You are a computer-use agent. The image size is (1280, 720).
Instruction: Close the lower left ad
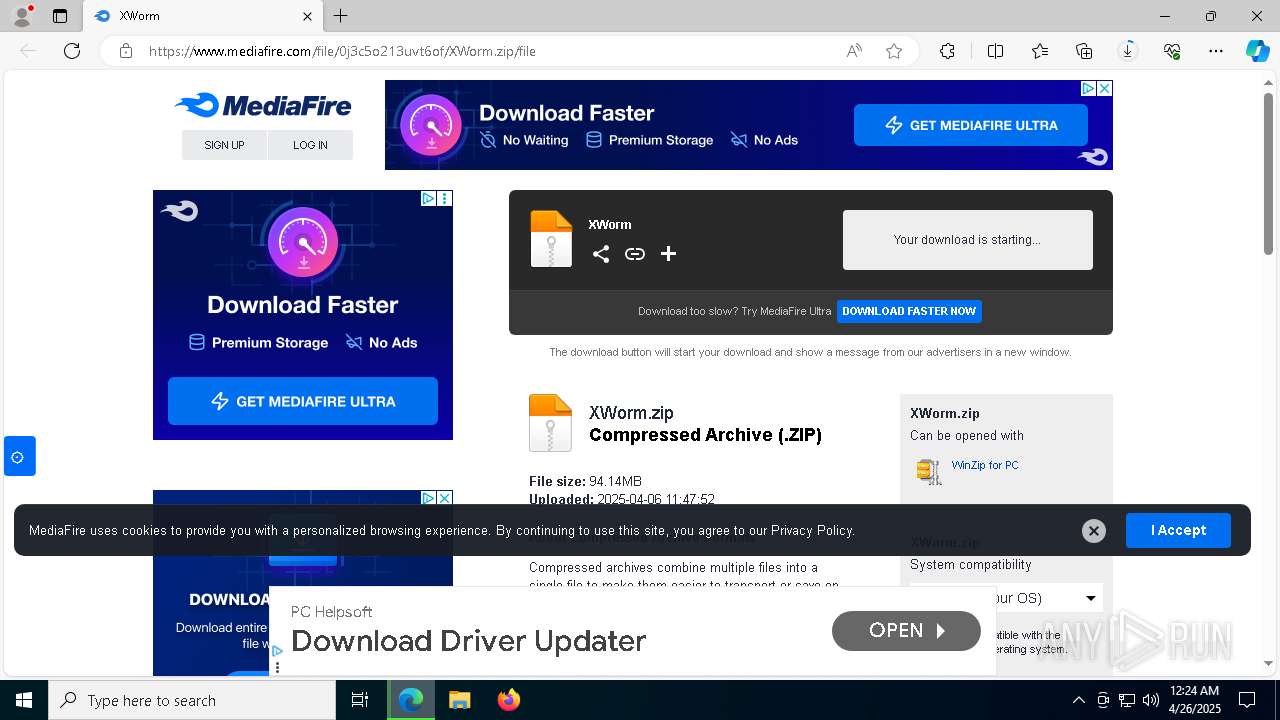pos(445,498)
